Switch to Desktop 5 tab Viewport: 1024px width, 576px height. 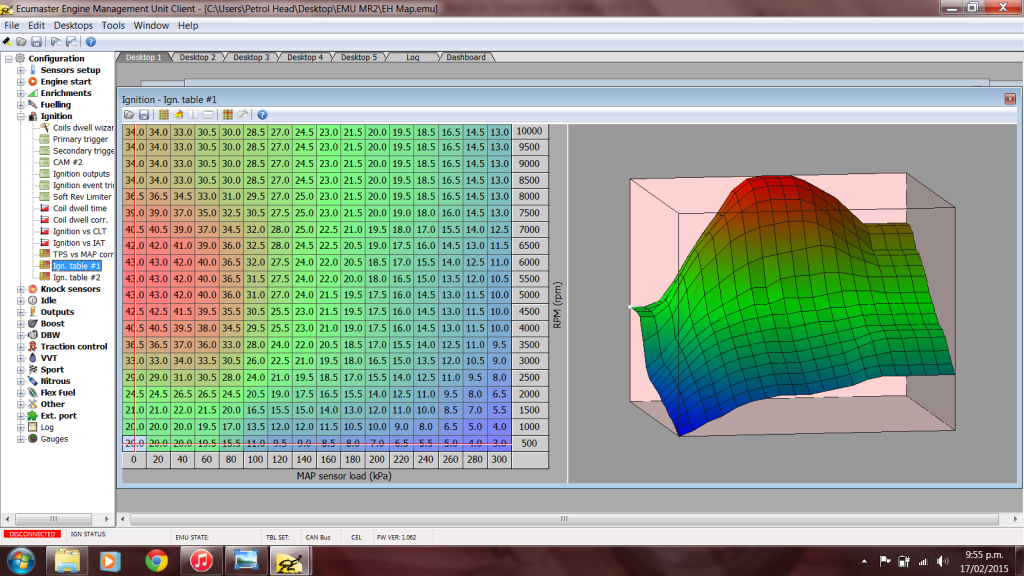[x=359, y=57]
